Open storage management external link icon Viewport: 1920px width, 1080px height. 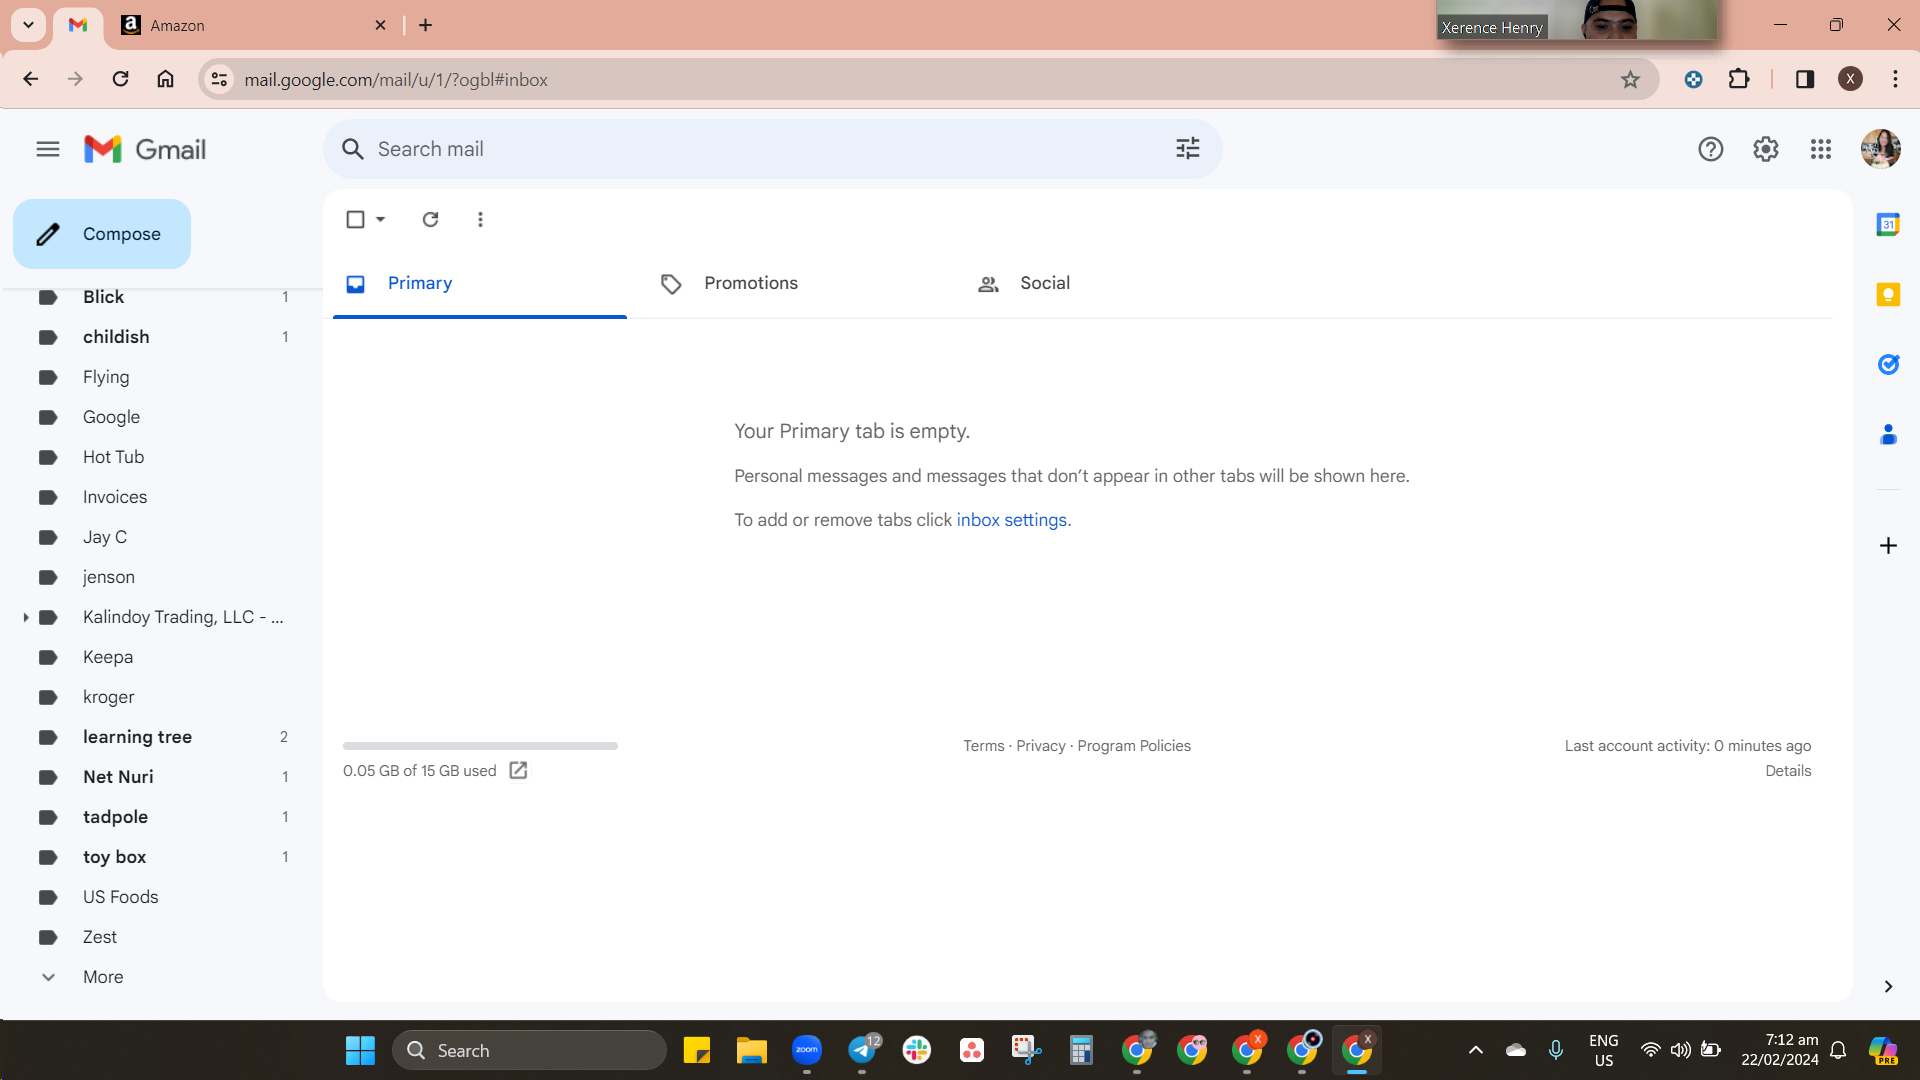tap(518, 770)
